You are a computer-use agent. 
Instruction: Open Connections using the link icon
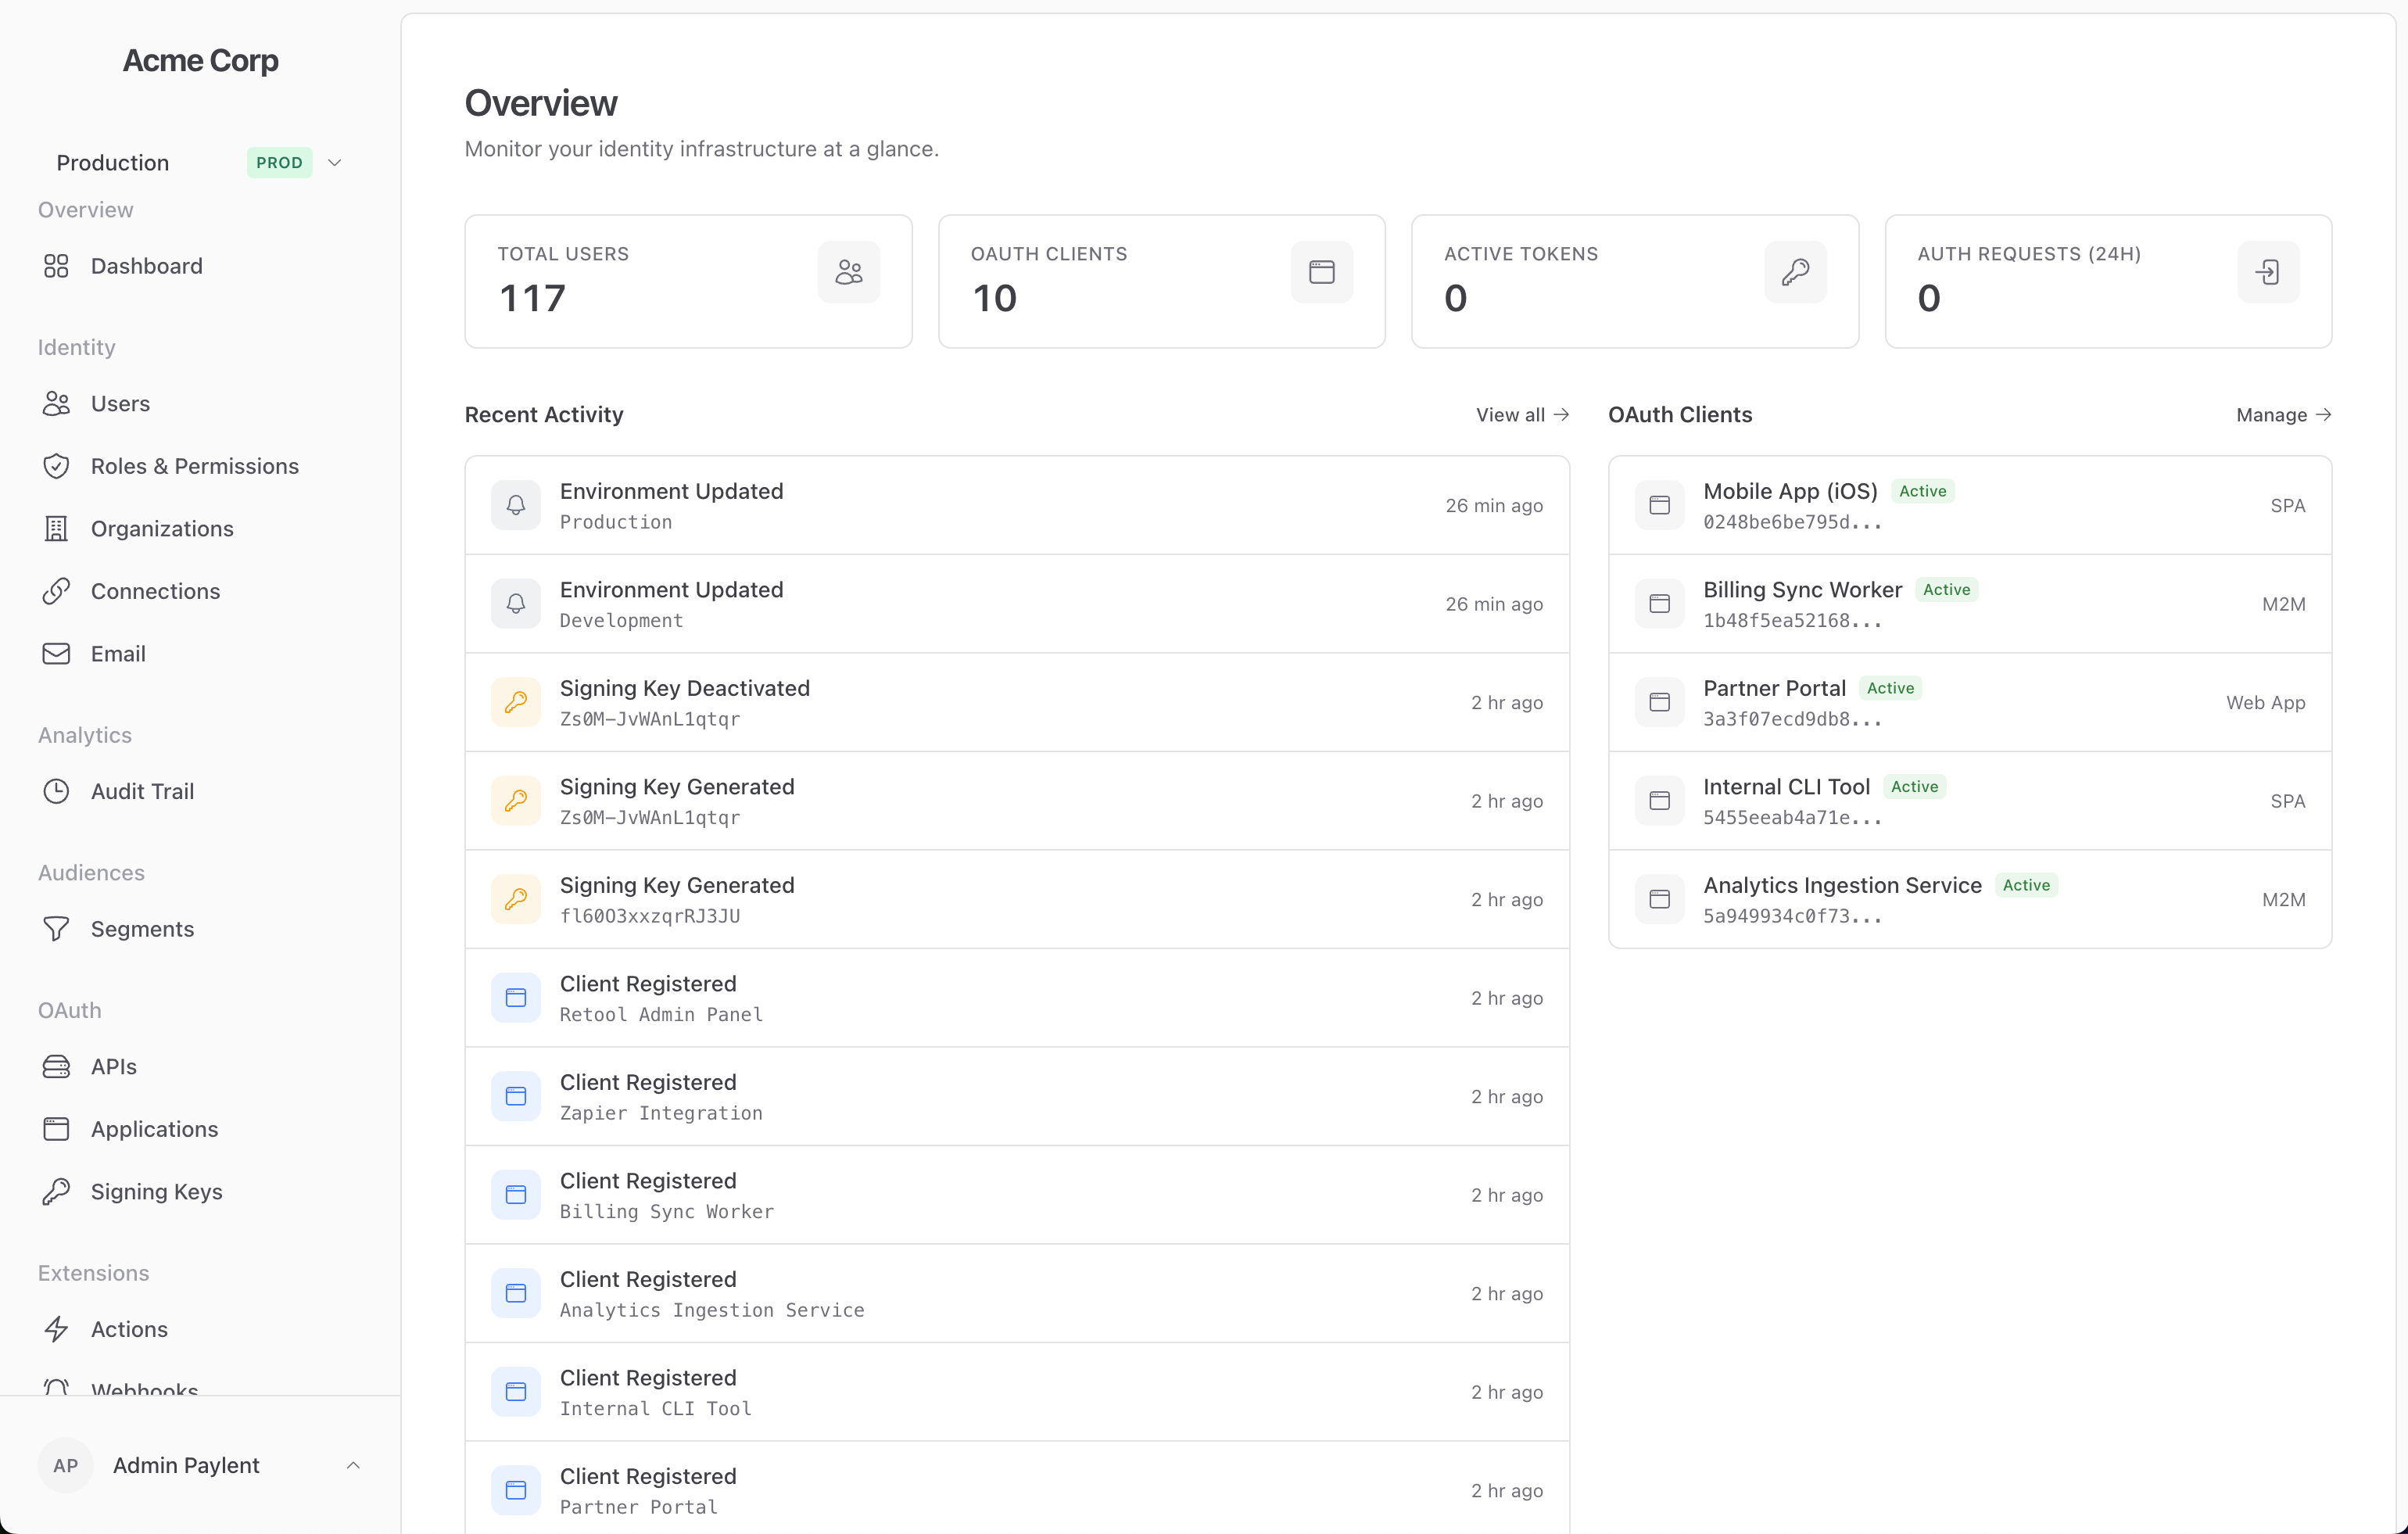coord(56,591)
